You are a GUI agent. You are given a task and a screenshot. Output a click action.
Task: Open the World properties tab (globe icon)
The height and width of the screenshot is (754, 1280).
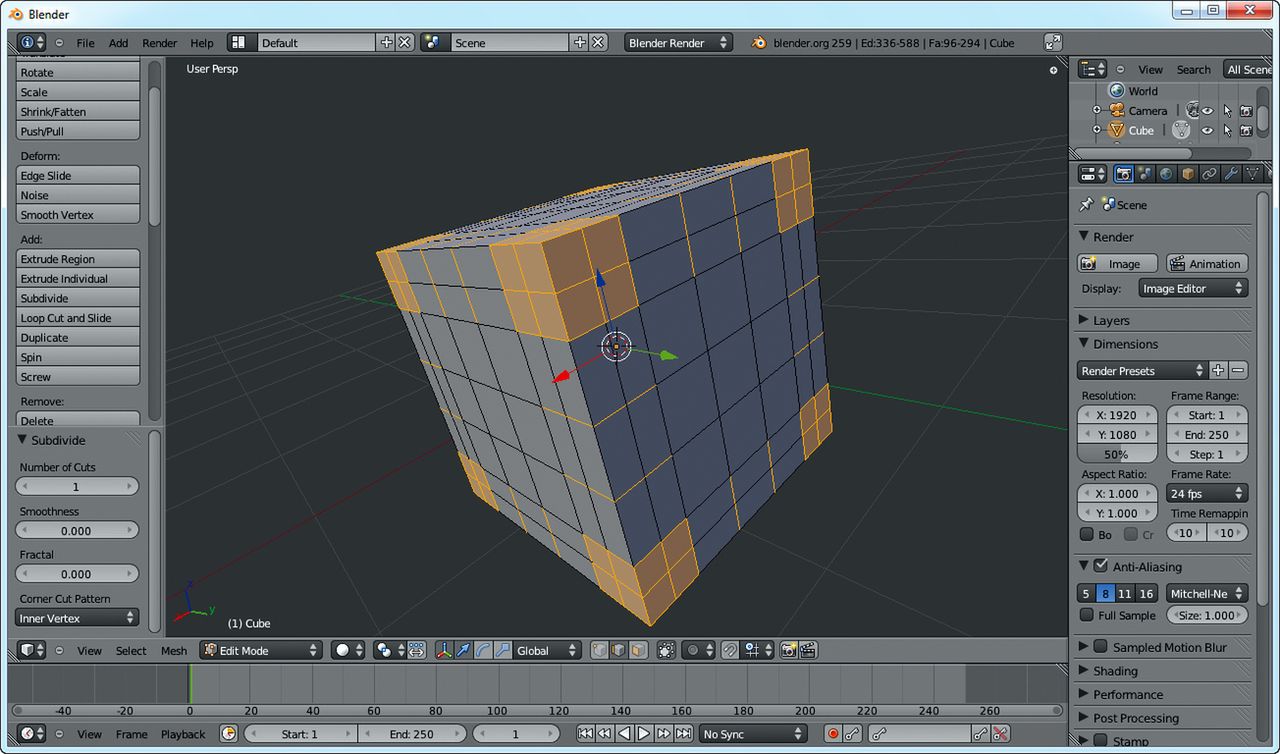[x=1166, y=174]
